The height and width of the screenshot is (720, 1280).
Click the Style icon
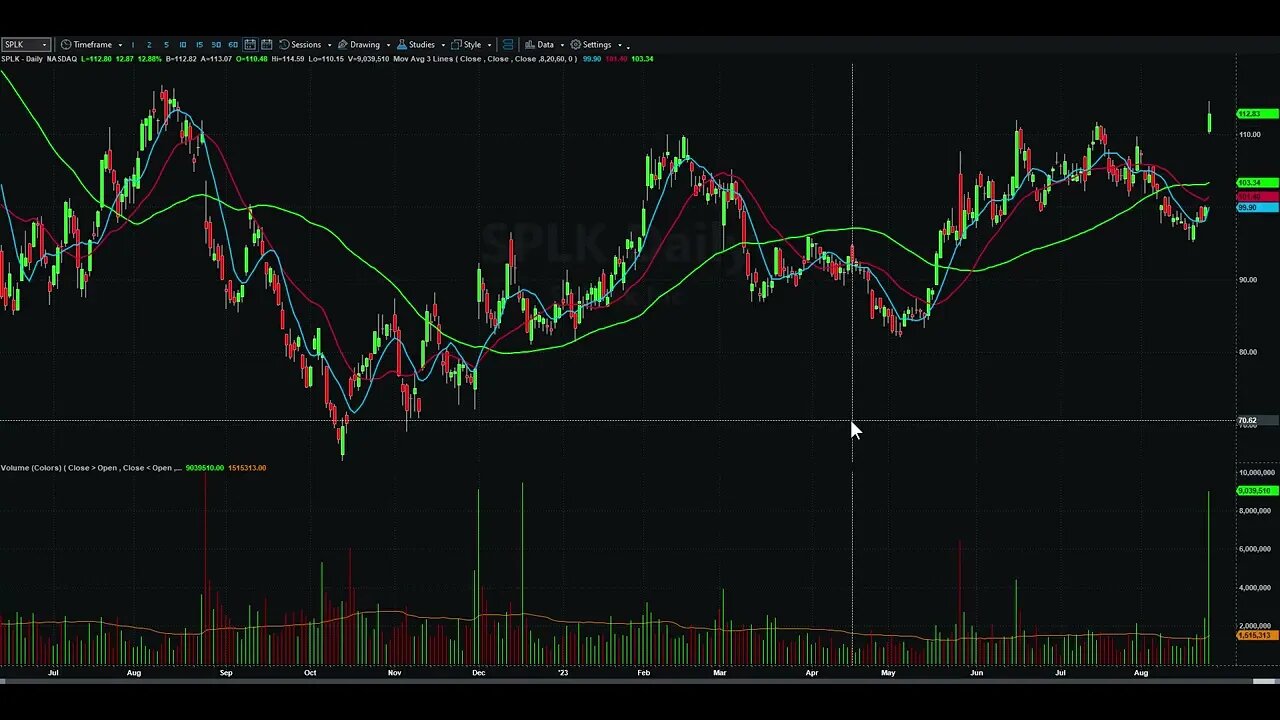click(456, 45)
